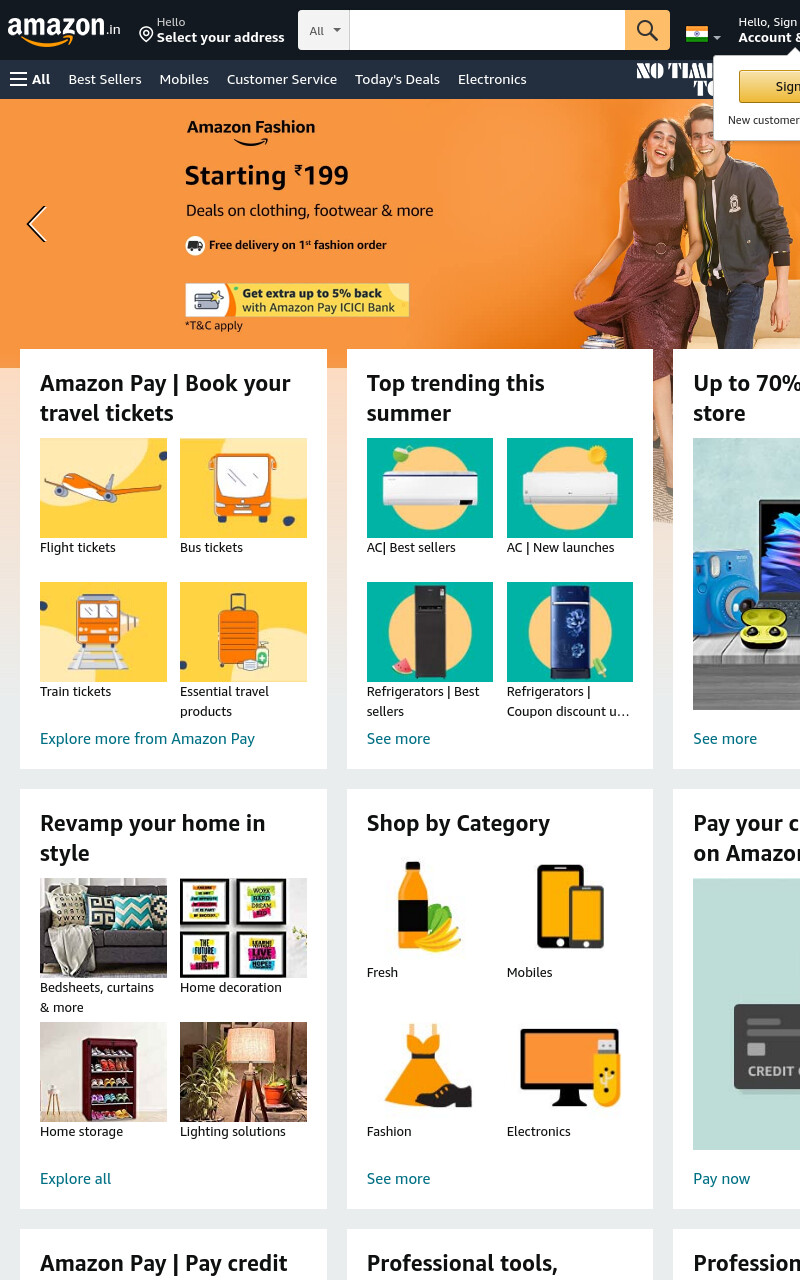800x1280 pixels.
Task: Expand the All search category dropdown
Action: [x=324, y=30]
